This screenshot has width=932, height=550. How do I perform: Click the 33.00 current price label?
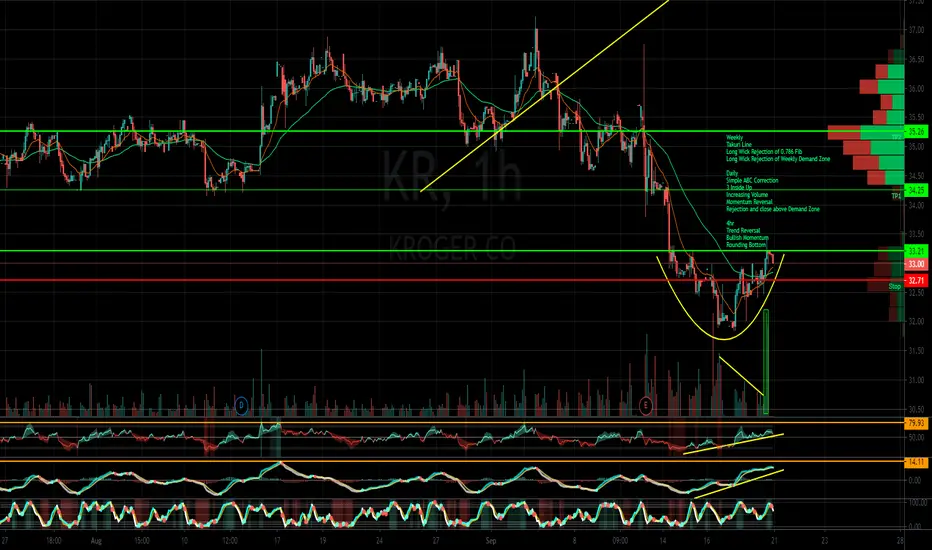[915, 263]
